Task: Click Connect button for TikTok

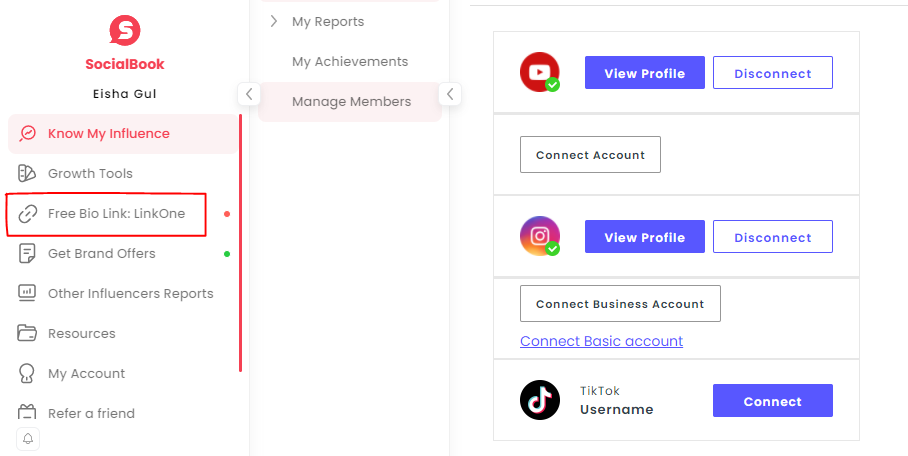Action: click(x=772, y=400)
